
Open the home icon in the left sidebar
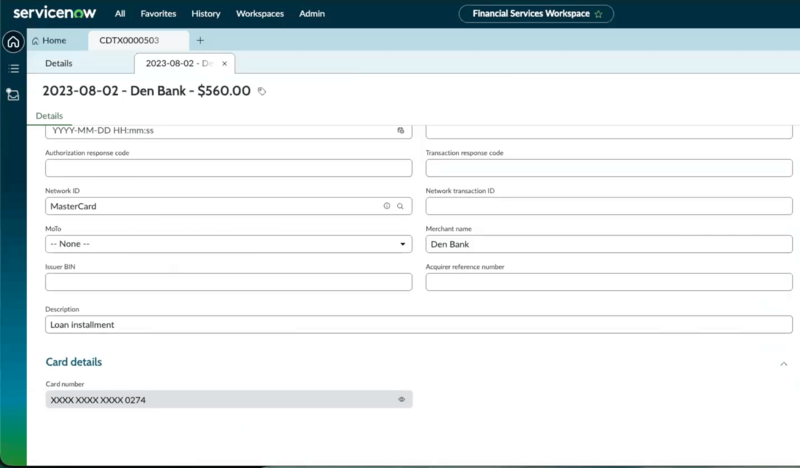(x=13, y=42)
